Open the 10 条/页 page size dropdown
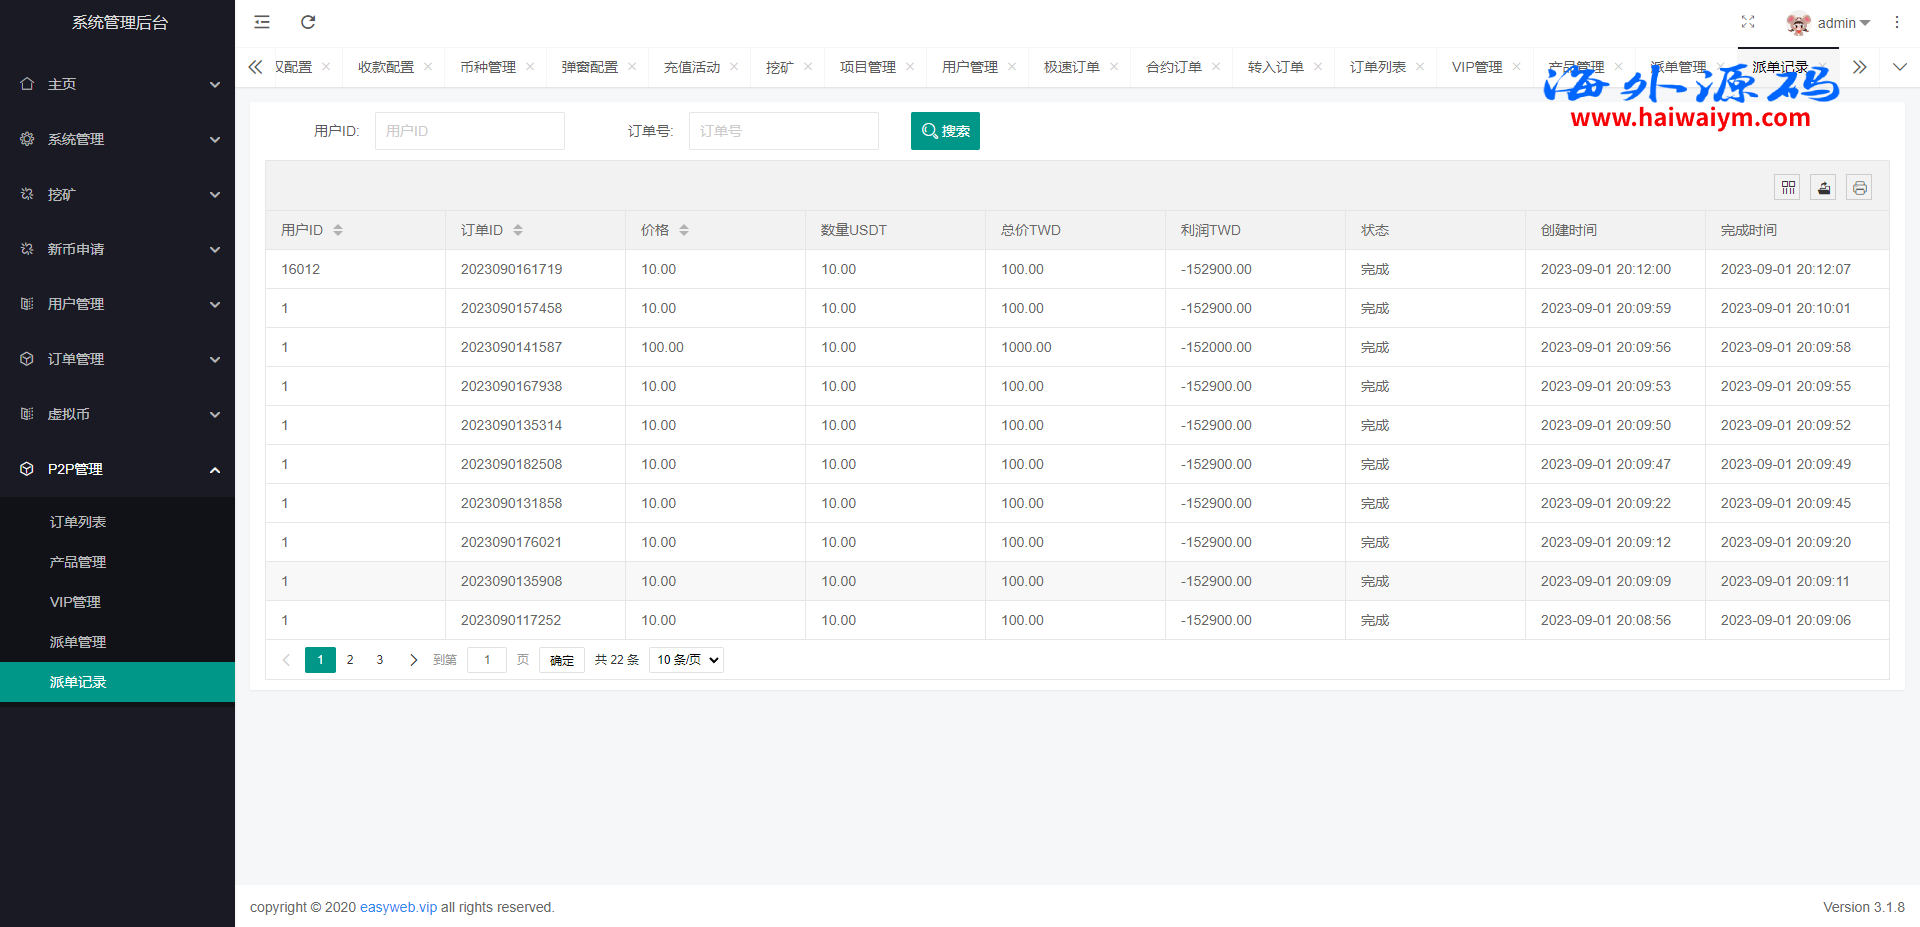 coord(686,660)
